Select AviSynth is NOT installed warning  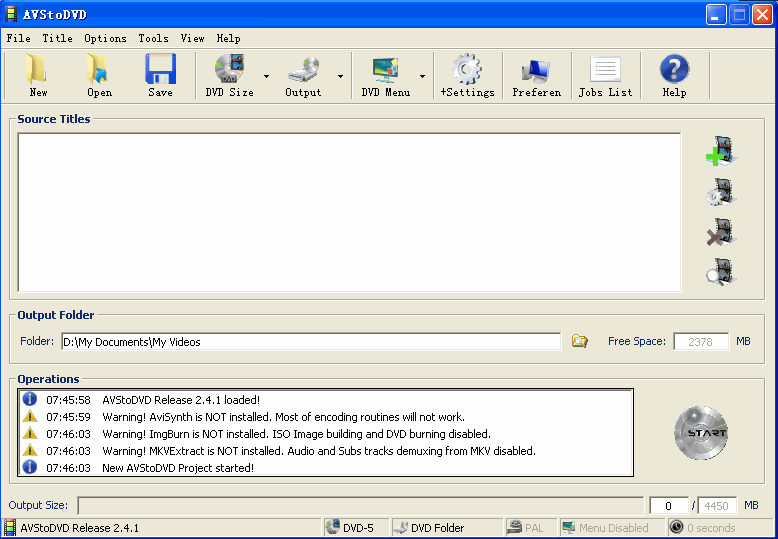(325, 416)
